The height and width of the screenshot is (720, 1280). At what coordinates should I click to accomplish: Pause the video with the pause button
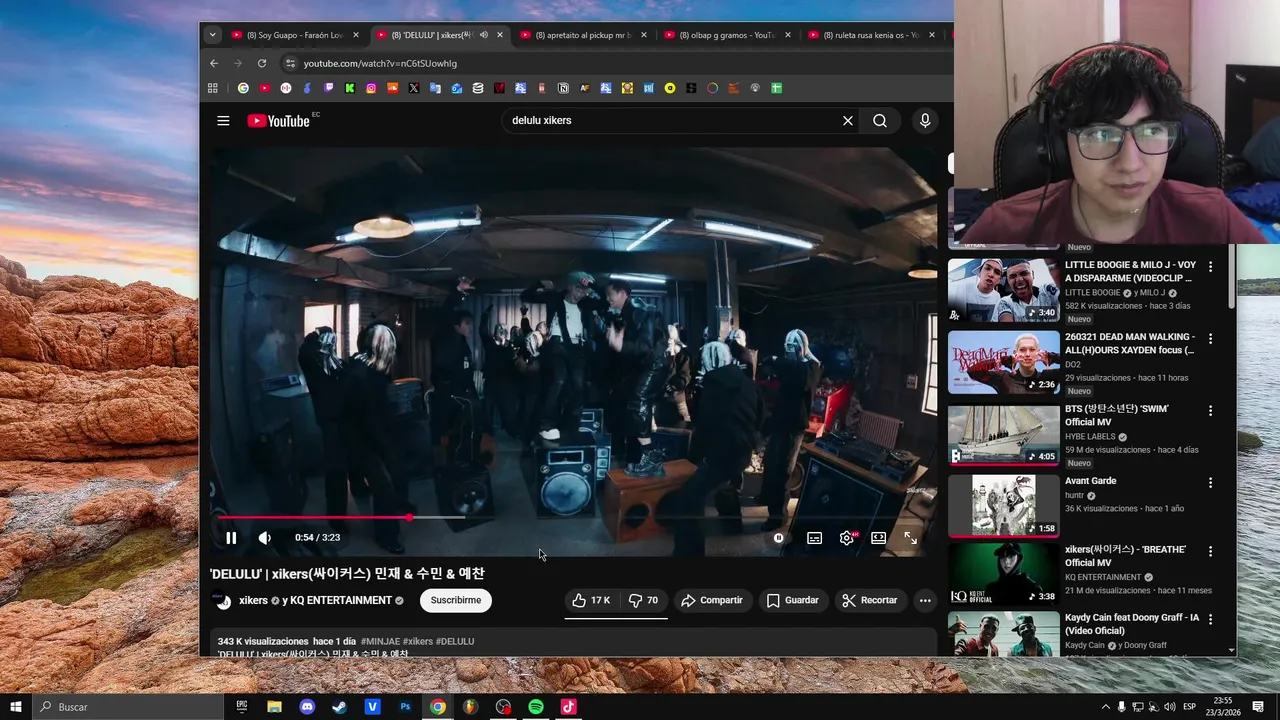click(231, 538)
